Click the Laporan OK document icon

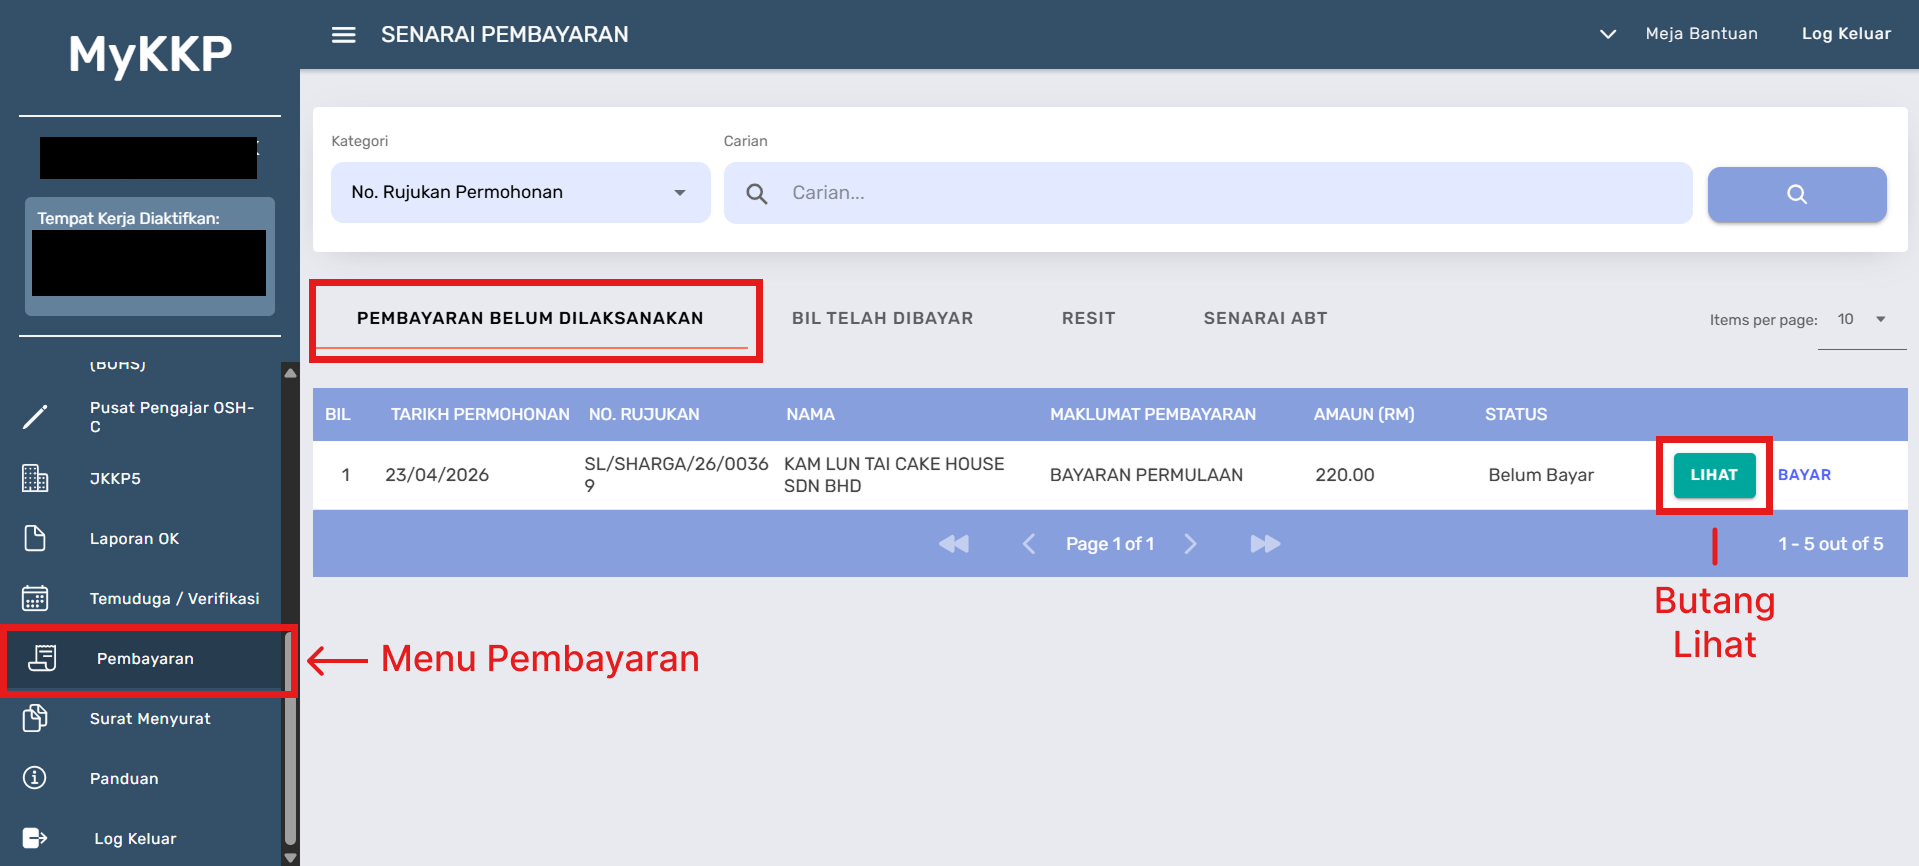coord(35,538)
